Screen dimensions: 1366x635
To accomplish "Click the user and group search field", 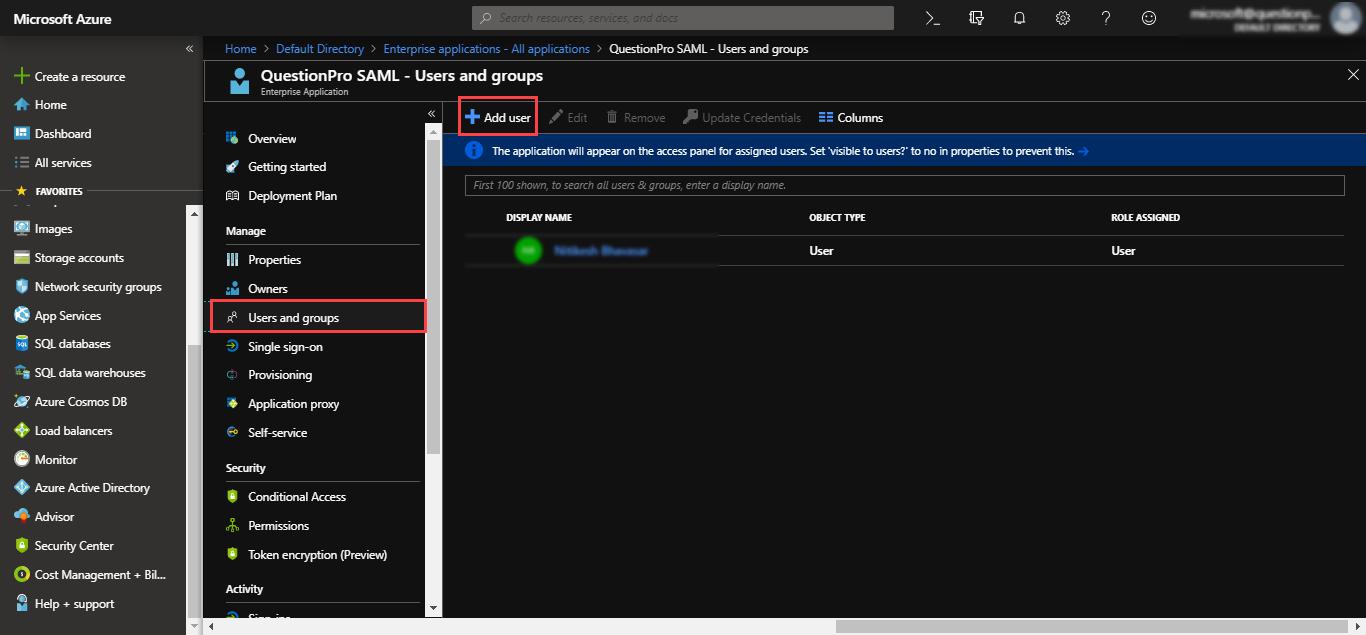I will [904, 186].
